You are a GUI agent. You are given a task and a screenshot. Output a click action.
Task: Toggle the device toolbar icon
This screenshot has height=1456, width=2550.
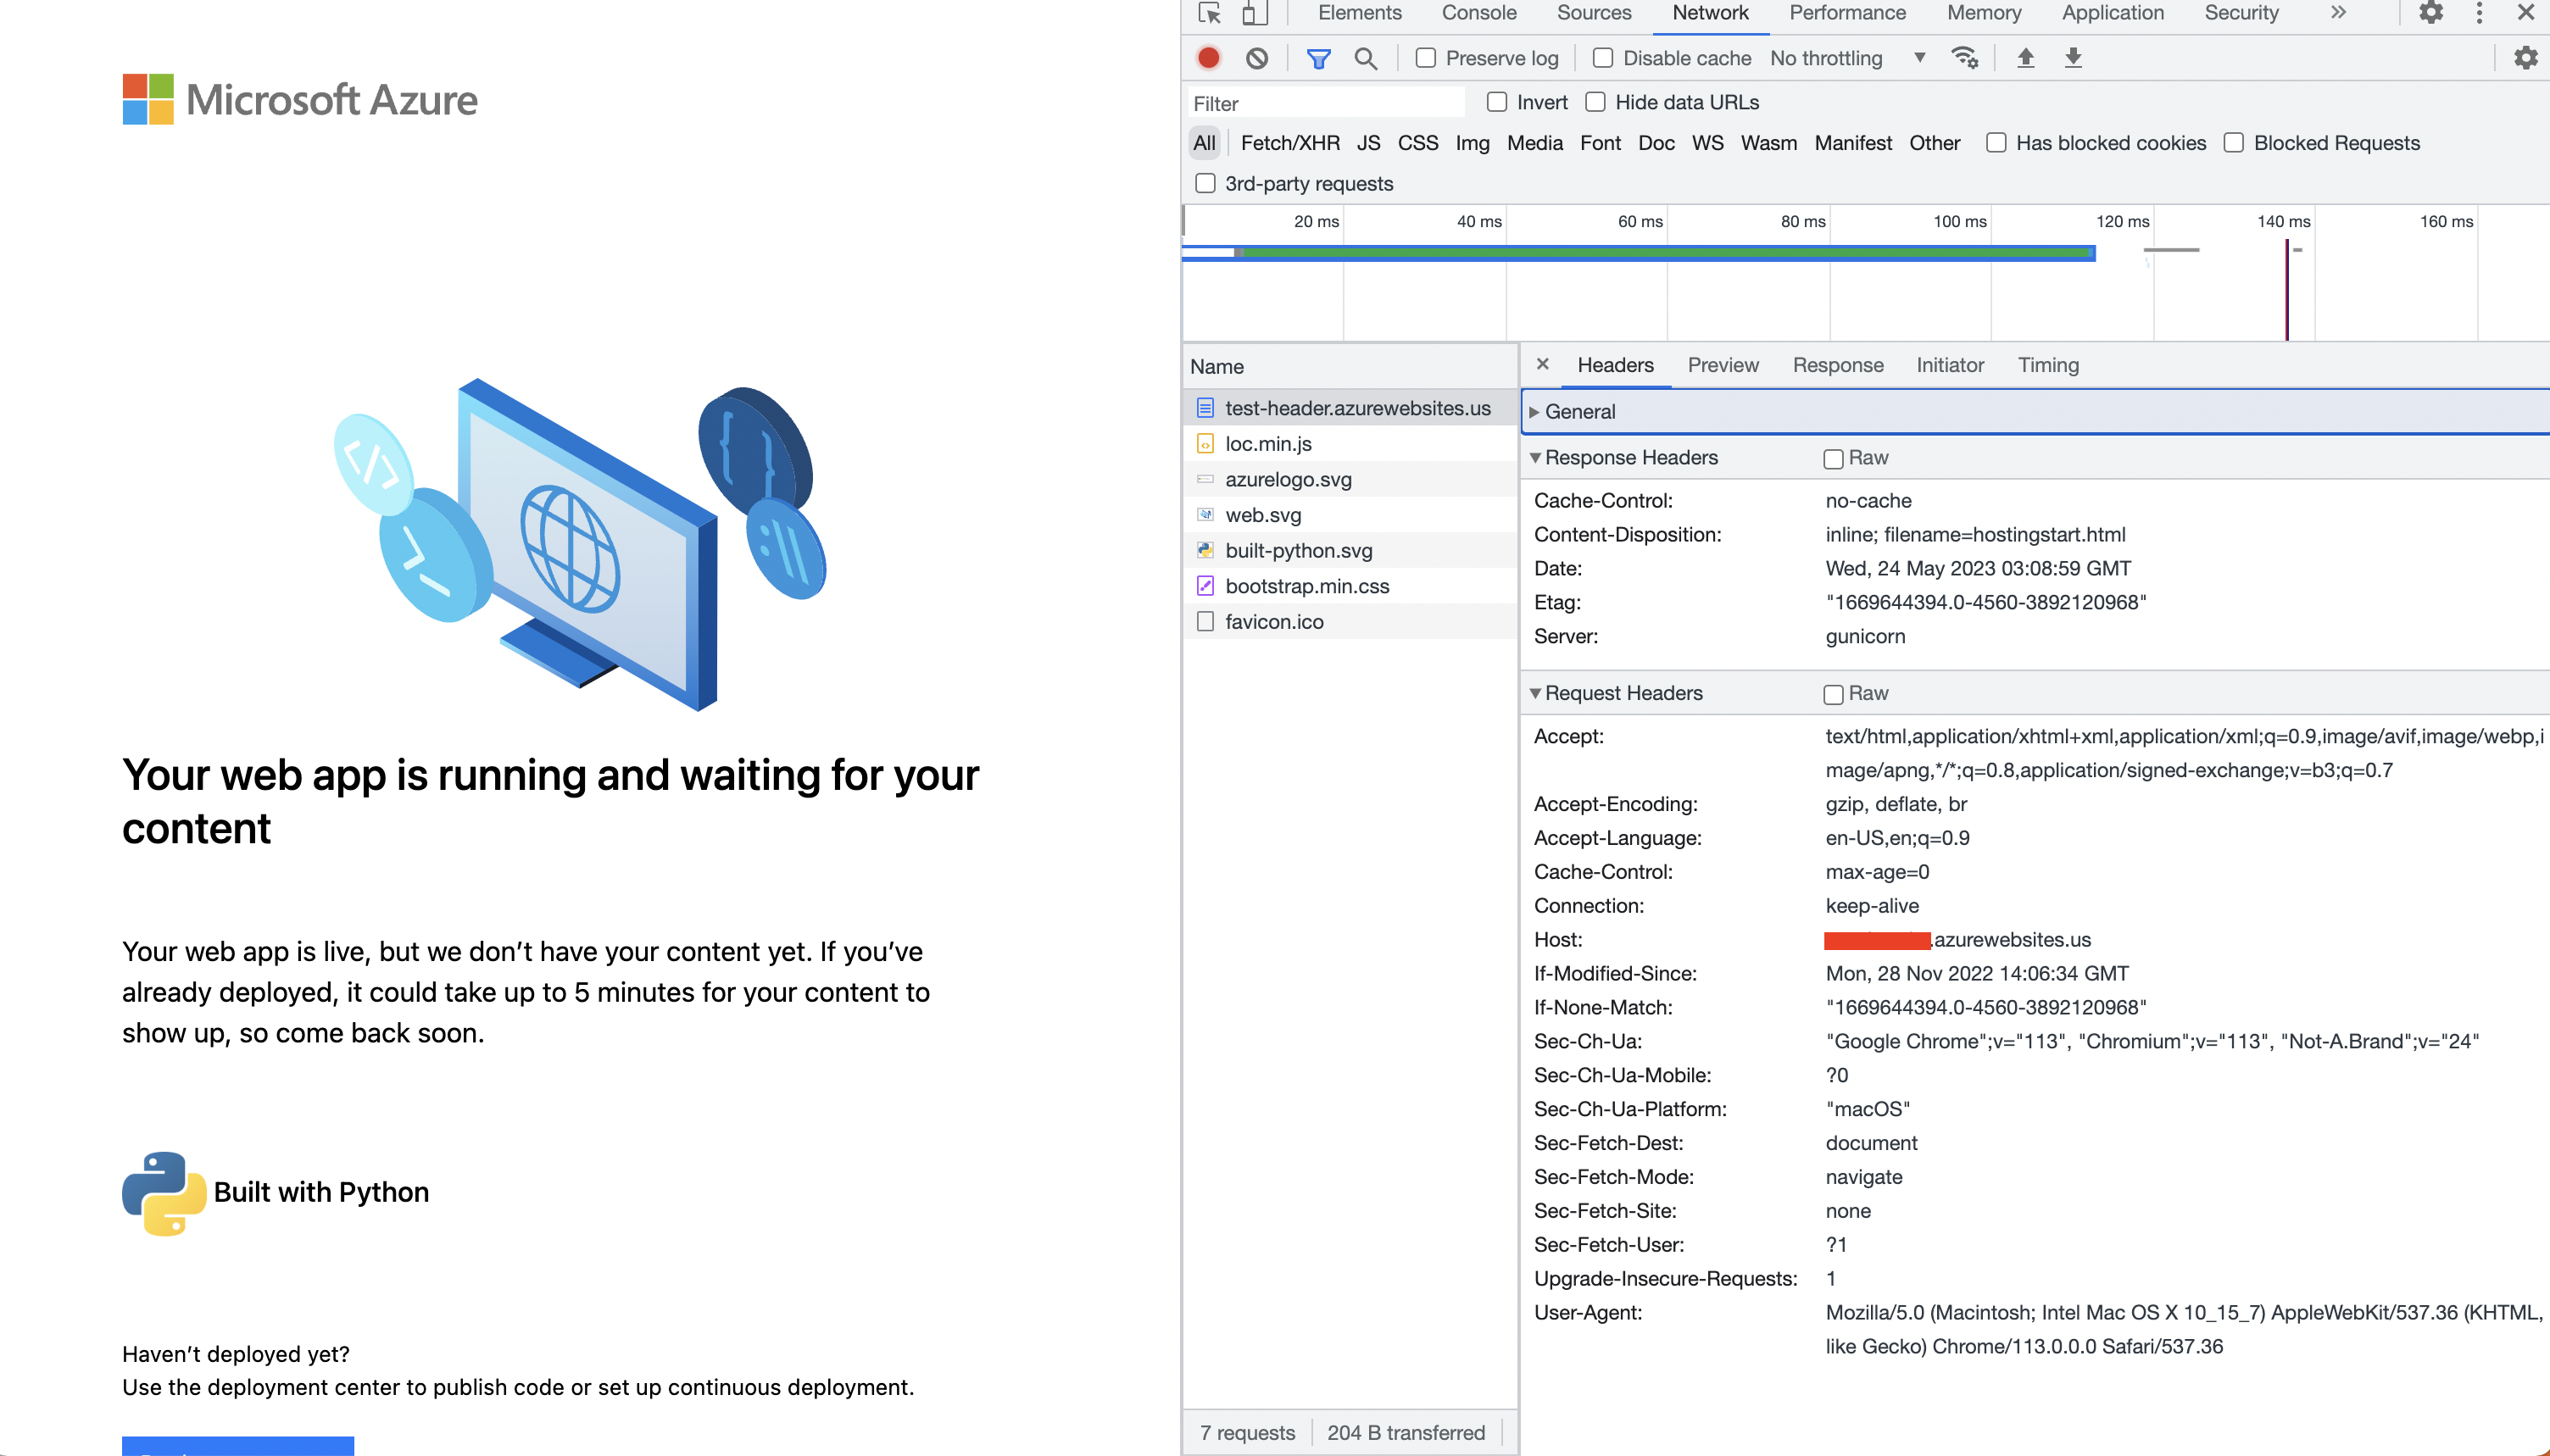click(1253, 13)
